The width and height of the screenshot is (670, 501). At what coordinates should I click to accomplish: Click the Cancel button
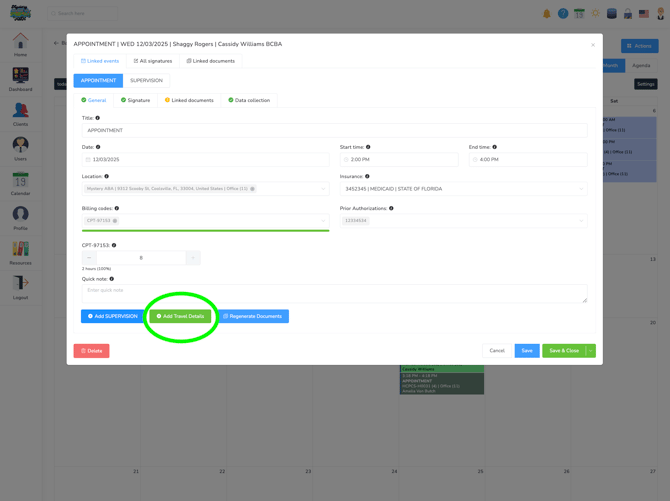click(497, 351)
